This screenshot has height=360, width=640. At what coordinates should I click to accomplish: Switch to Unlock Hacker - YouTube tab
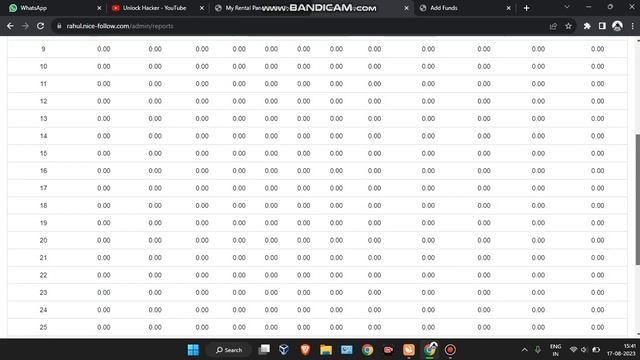click(157, 8)
